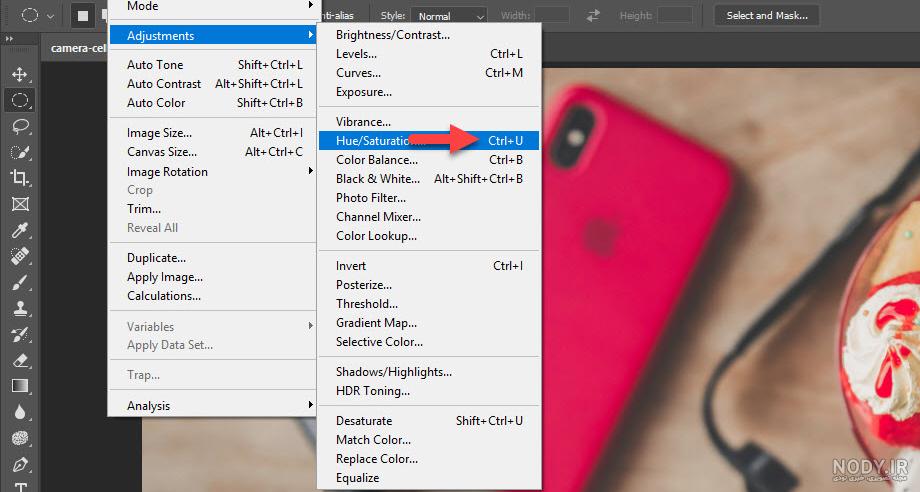The image size is (920, 492).
Task: Choose Desaturate adjustment
Action: (429, 421)
